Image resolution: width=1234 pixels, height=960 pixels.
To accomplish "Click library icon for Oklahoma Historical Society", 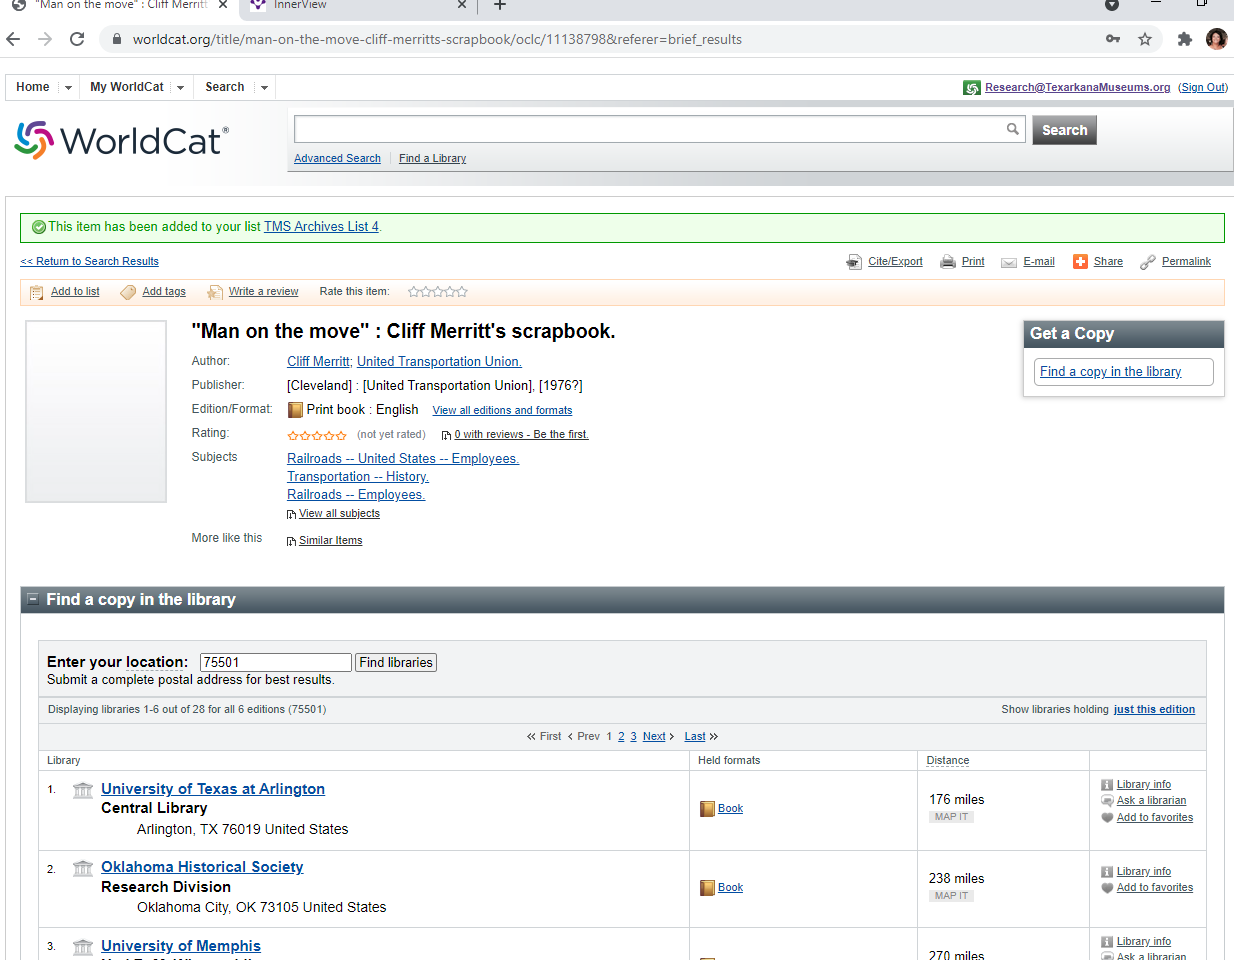I will click(x=83, y=868).
